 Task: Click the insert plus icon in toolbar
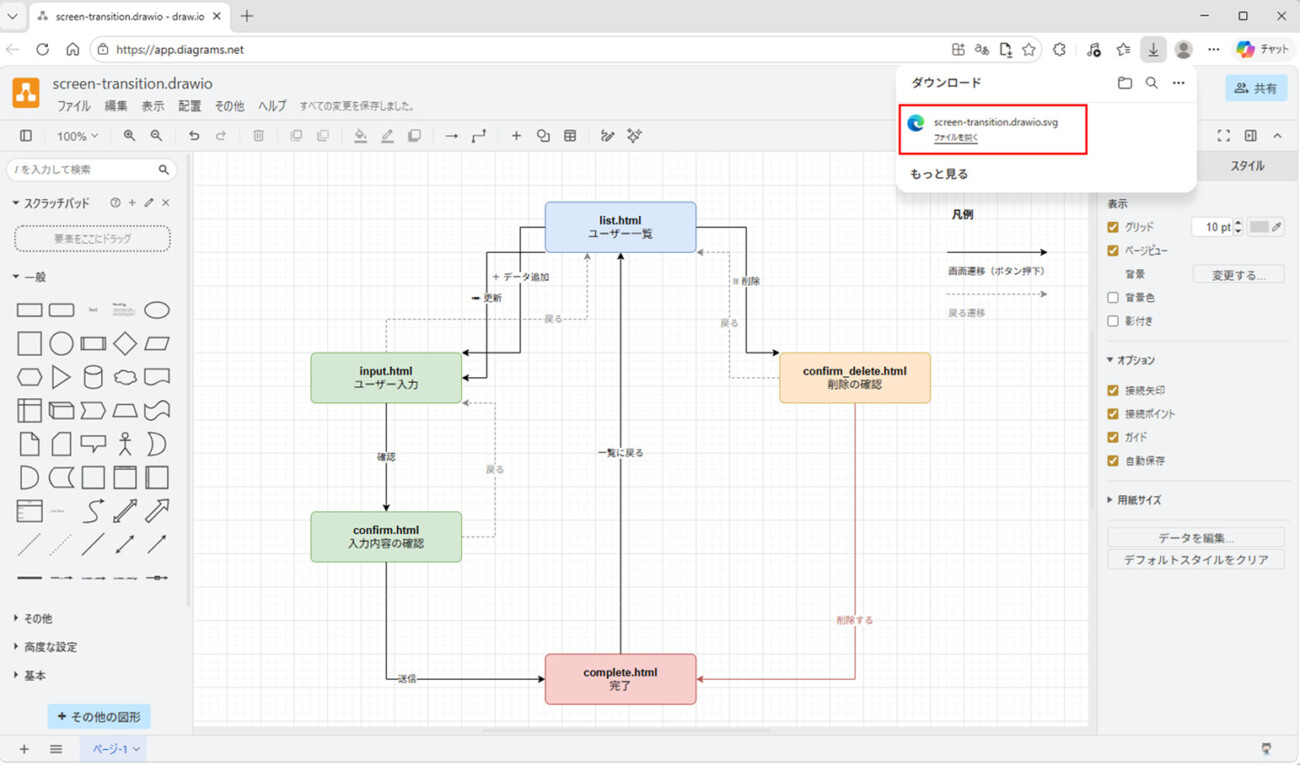(516, 136)
